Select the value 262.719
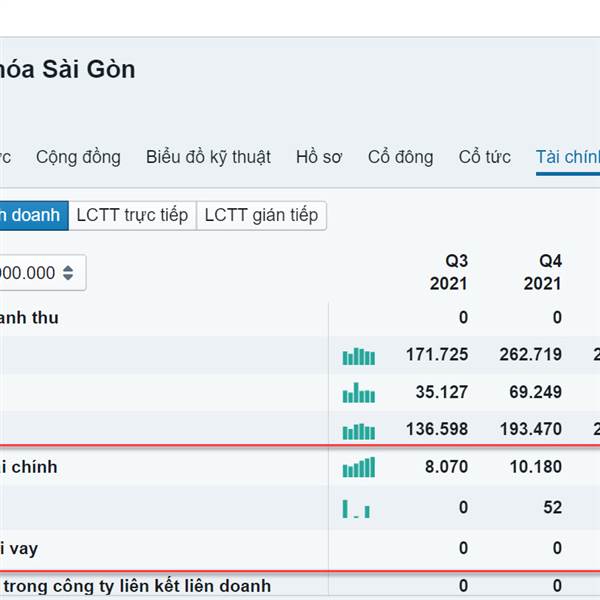 click(x=531, y=355)
